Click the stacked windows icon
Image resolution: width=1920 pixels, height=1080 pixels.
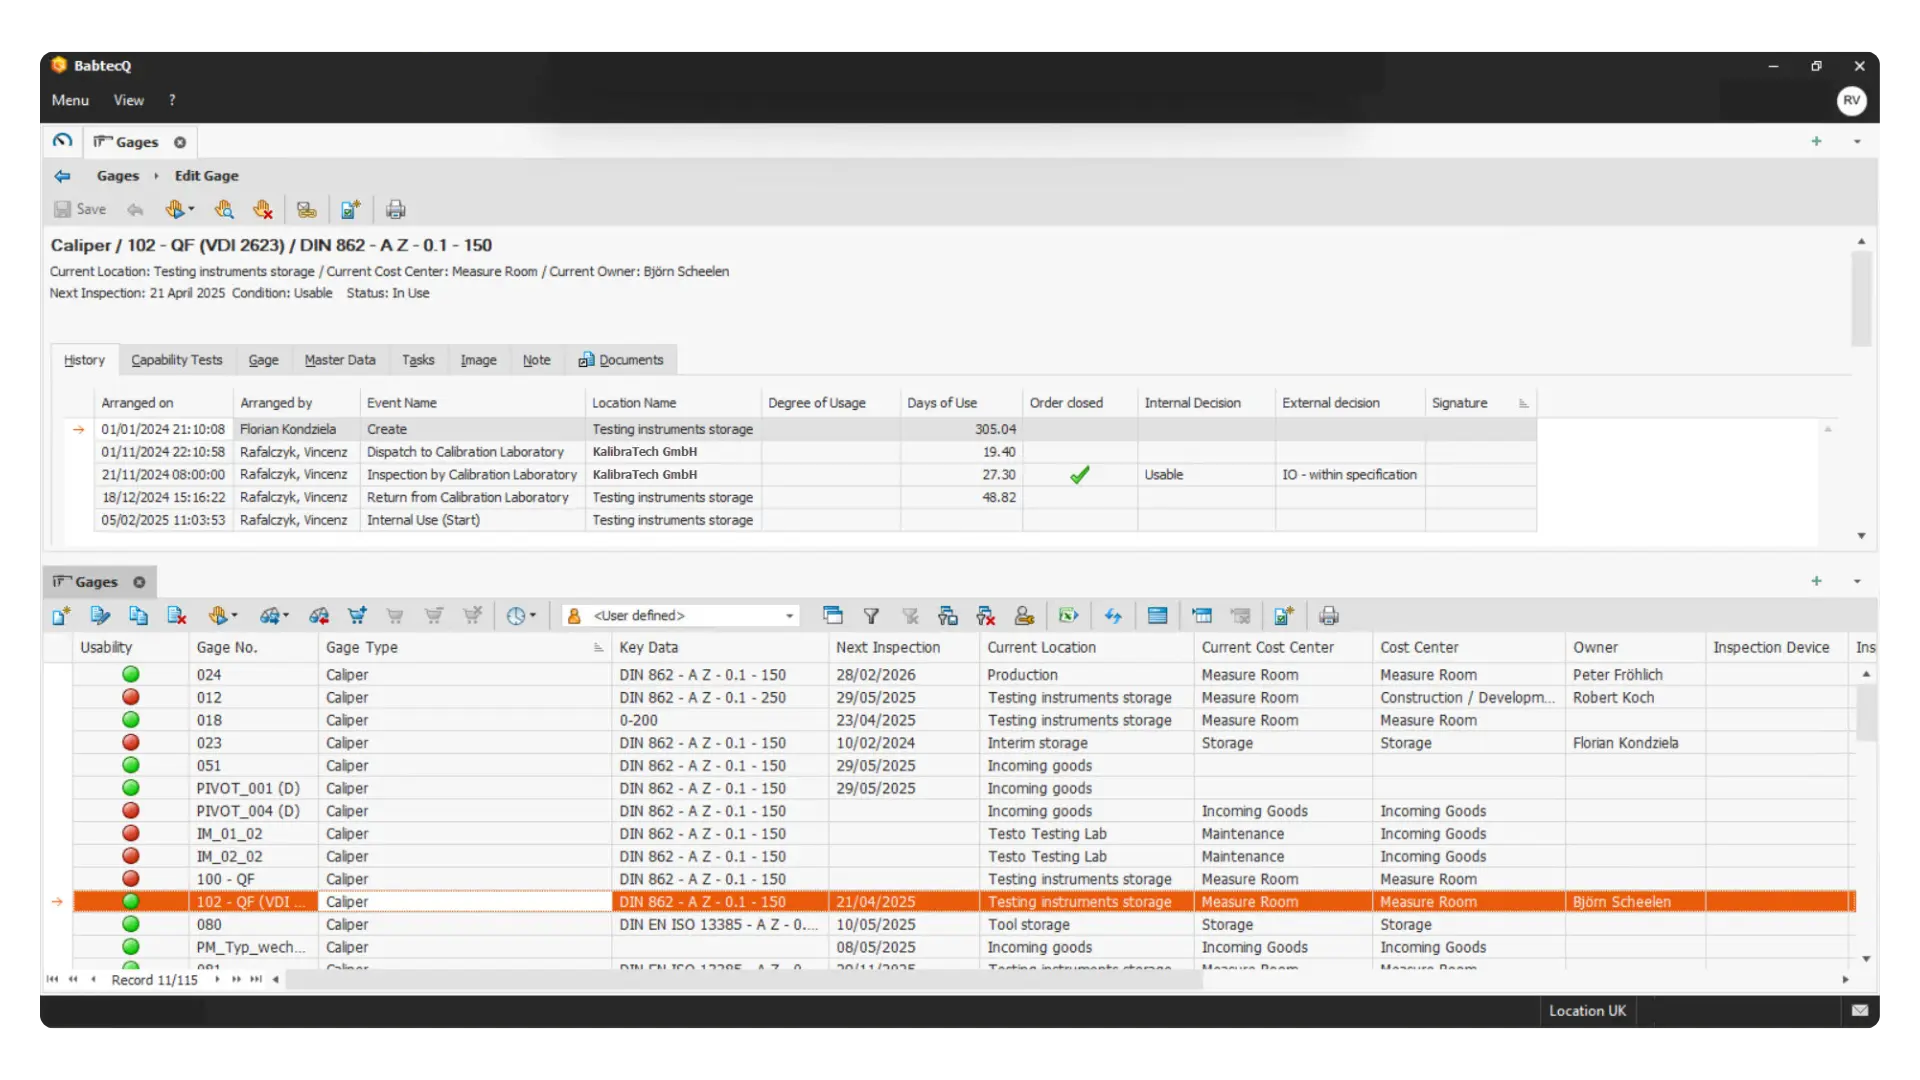[833, 616]
